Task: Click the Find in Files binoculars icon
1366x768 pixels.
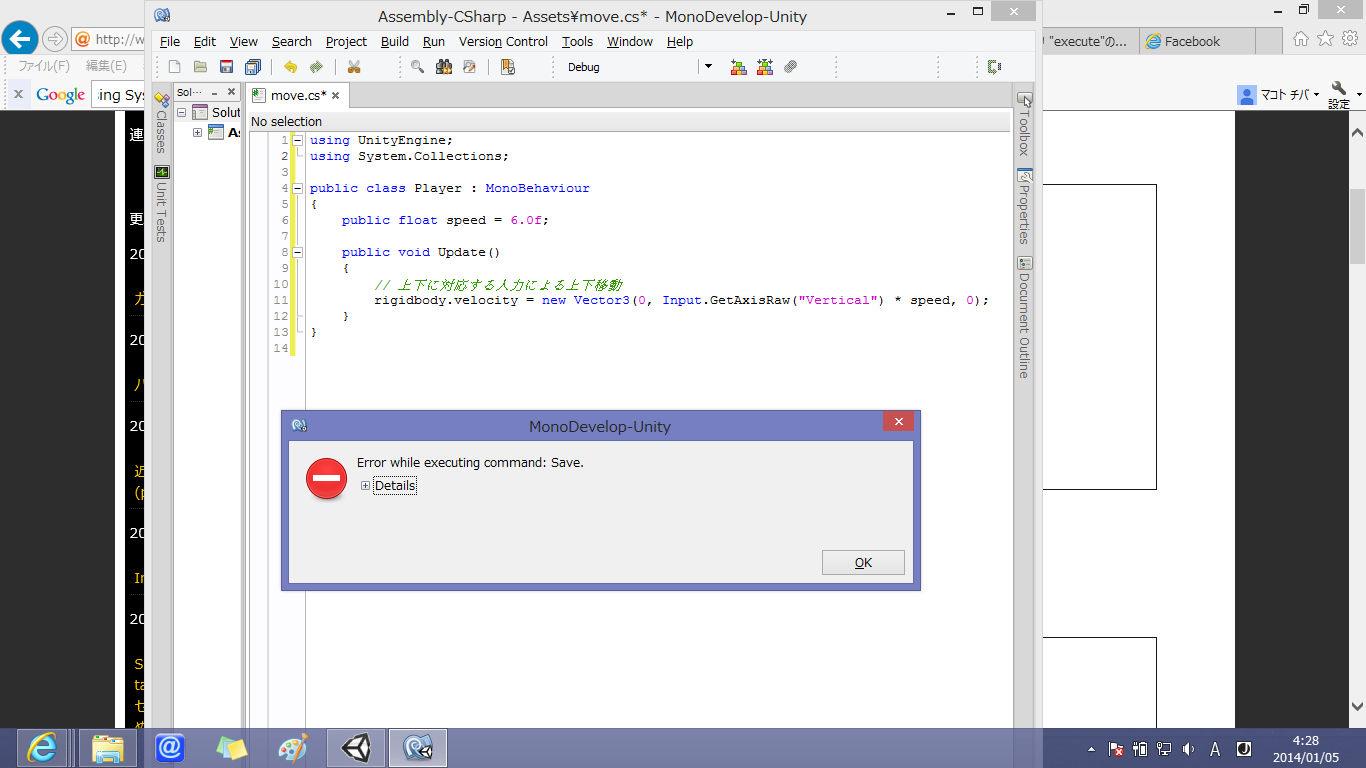Action: click(443, 67)
